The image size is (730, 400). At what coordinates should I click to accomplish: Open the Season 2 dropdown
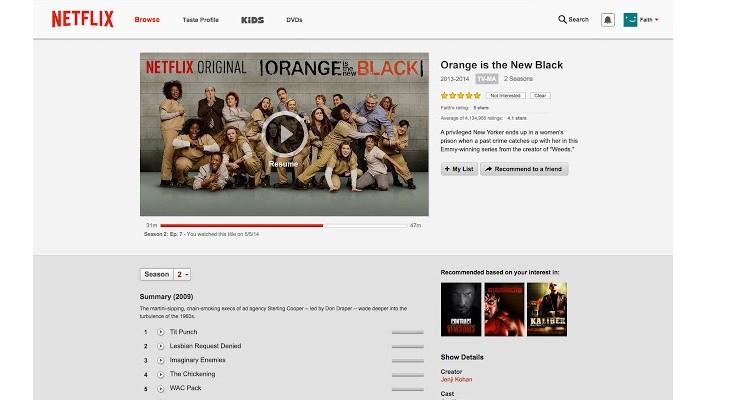point(182,274)
